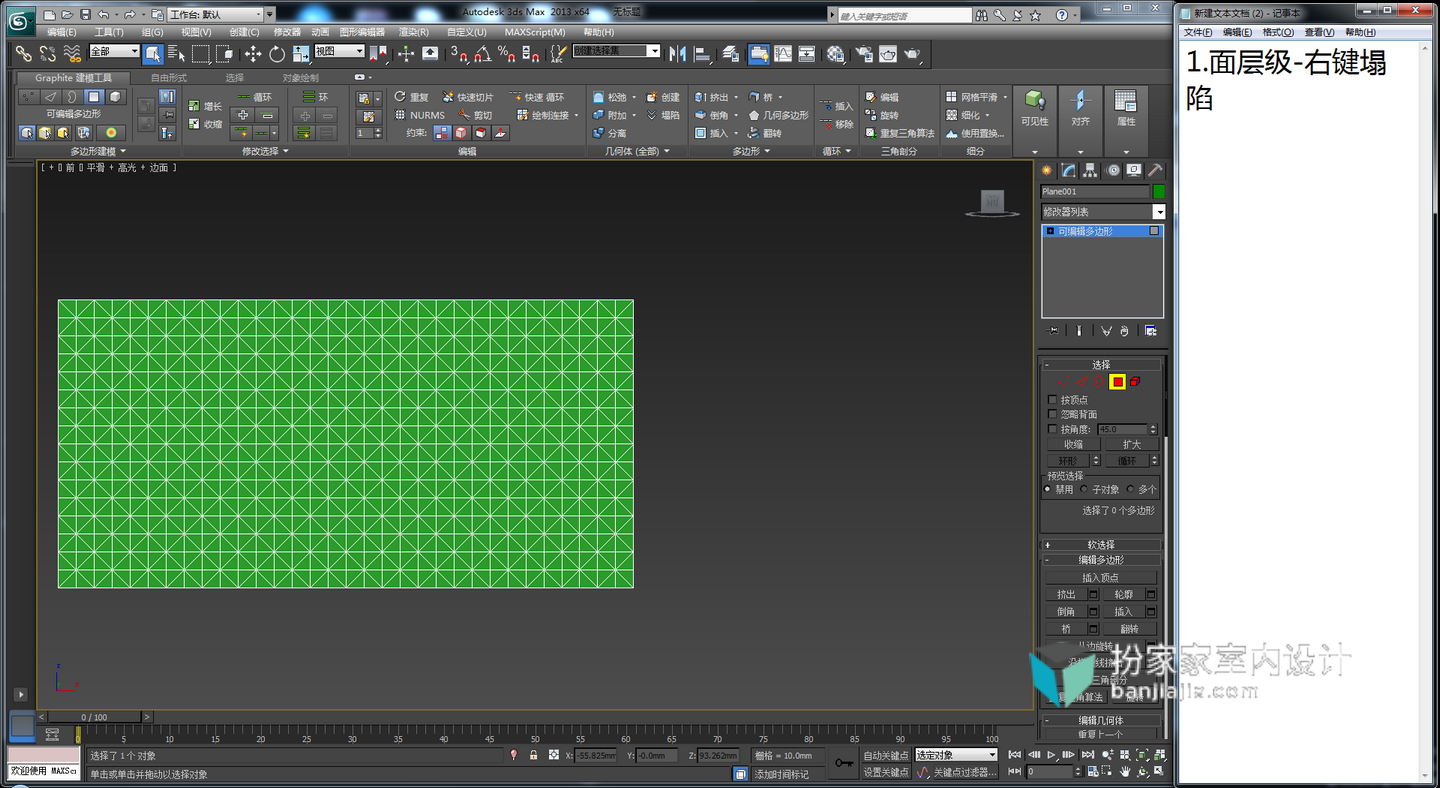Toggle 自动关键点 auto key
The width and height of the screenshot is (1440, 788).
pos(887,755)
